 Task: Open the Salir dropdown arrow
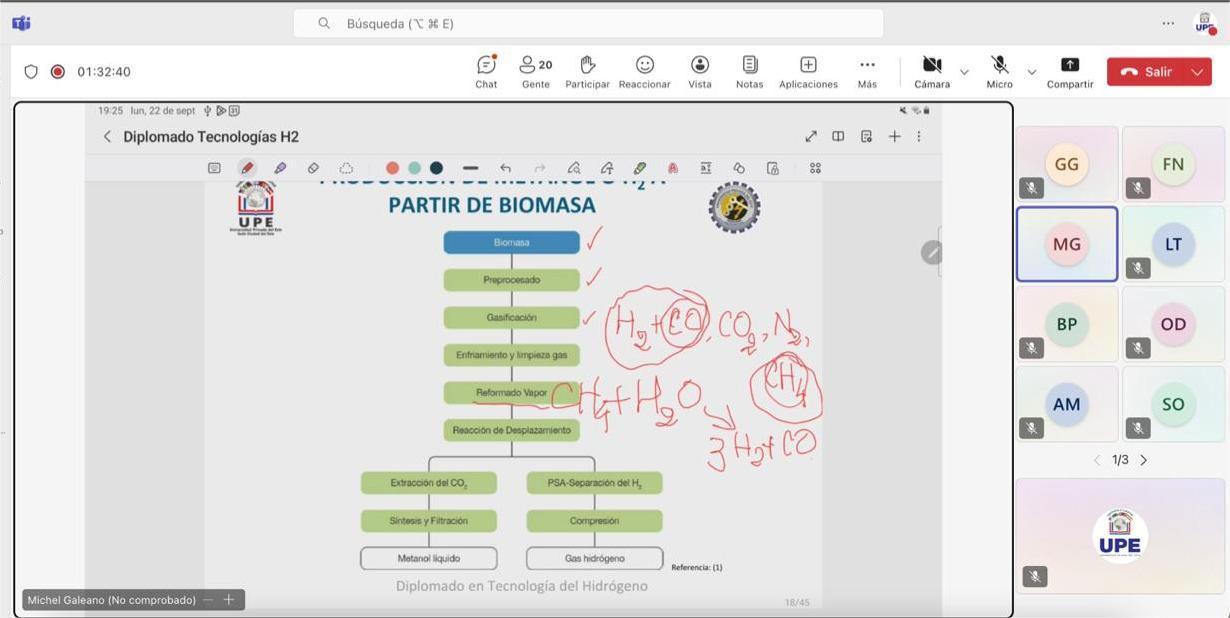coord(1194,71)
